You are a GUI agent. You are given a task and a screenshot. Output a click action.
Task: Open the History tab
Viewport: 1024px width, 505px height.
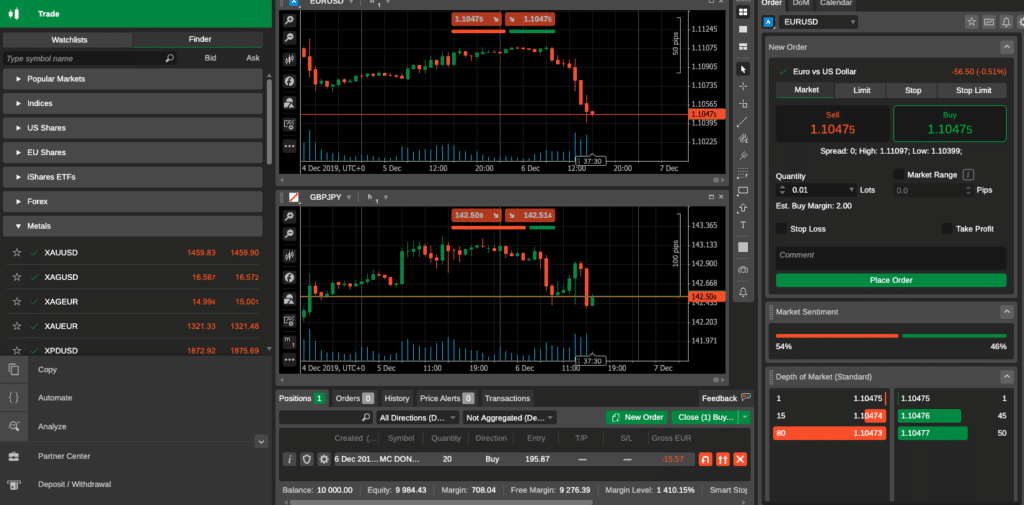[x=396, y=398]
